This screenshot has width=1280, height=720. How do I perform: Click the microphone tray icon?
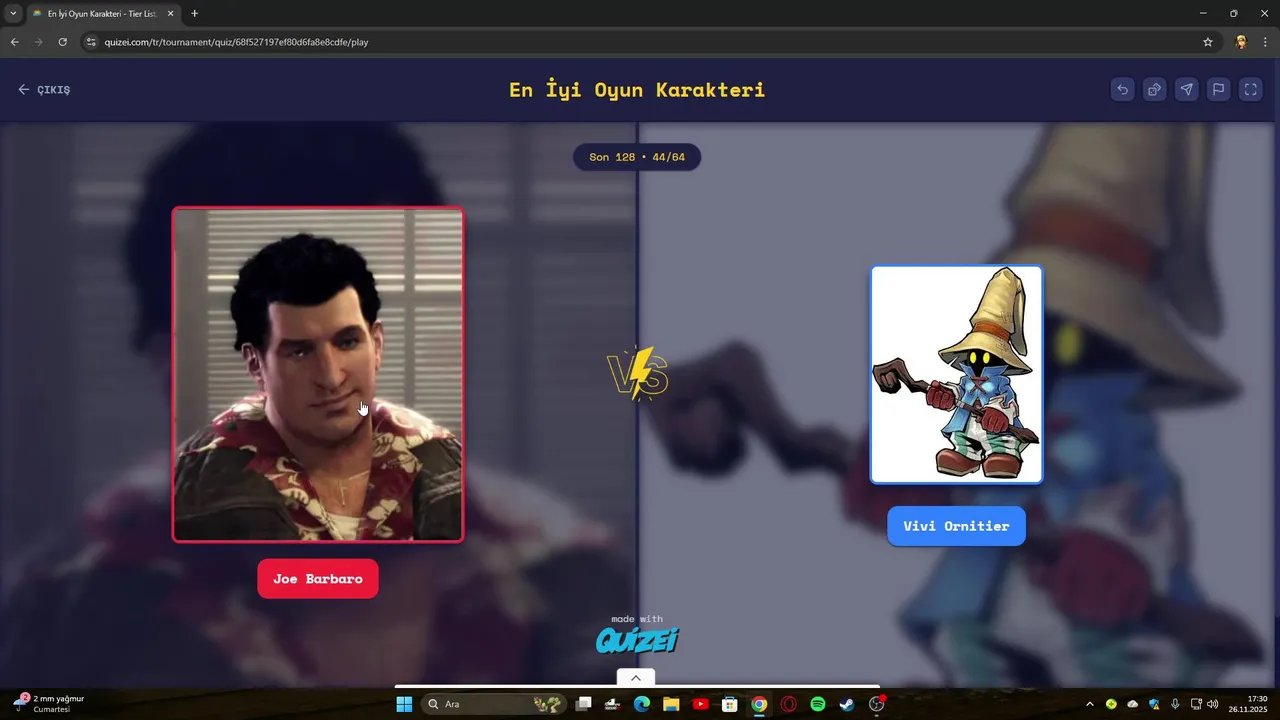(1175, 704)
